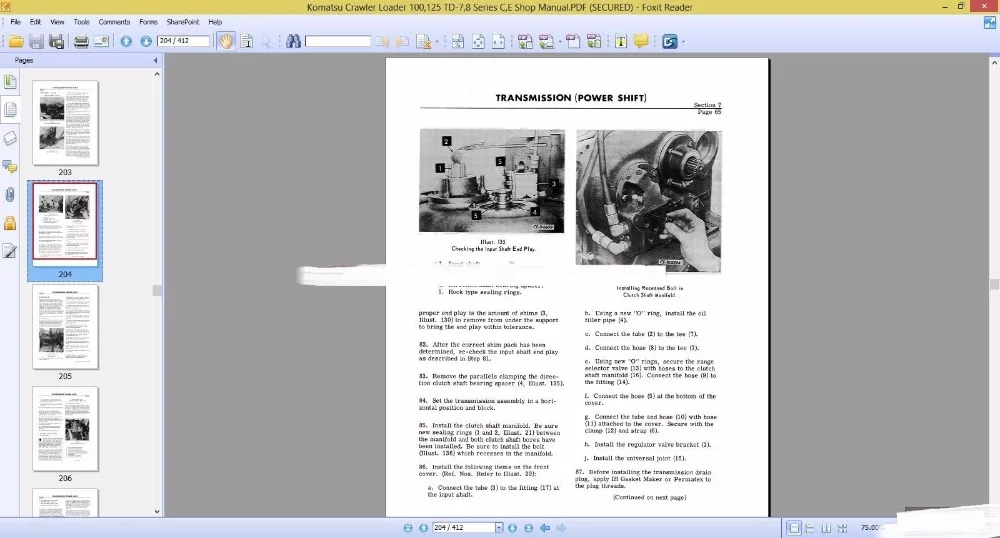Open the Signatures sidebar panel
Image resolution: width=1000 pixels, height=538 pixels.
[10, 251]
